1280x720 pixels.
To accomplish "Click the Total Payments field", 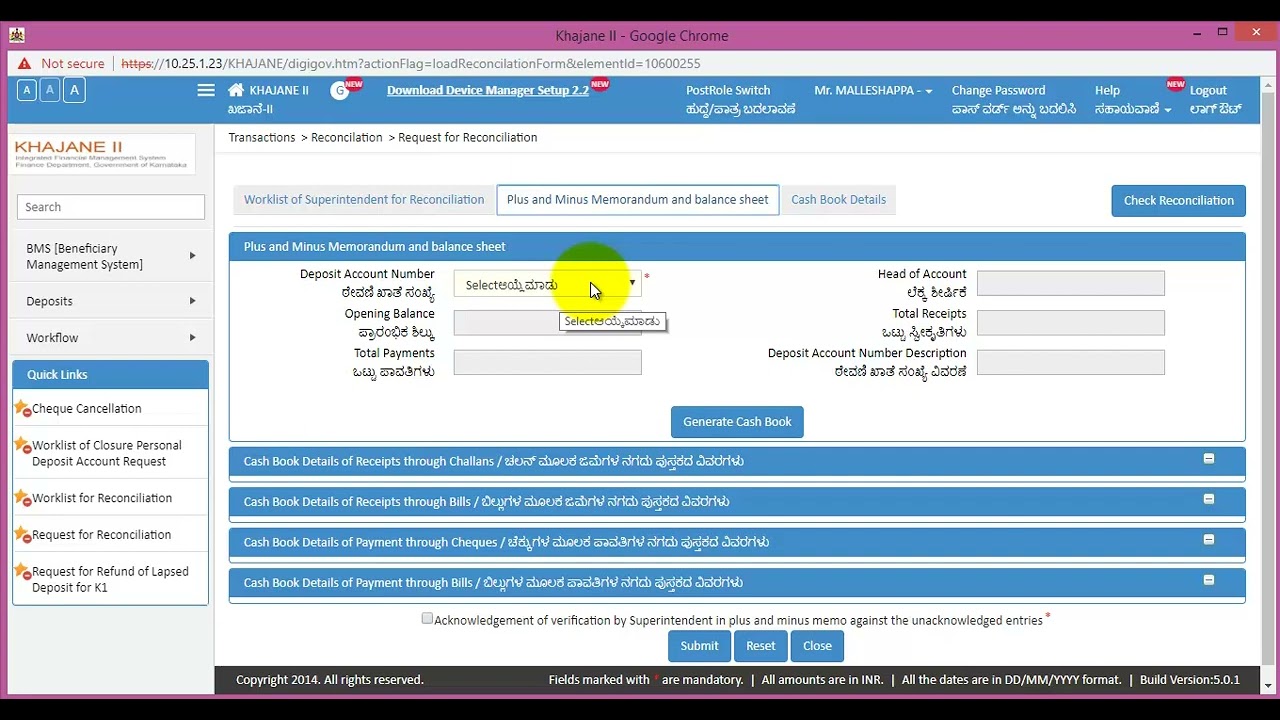I will (x=547, y=362).
